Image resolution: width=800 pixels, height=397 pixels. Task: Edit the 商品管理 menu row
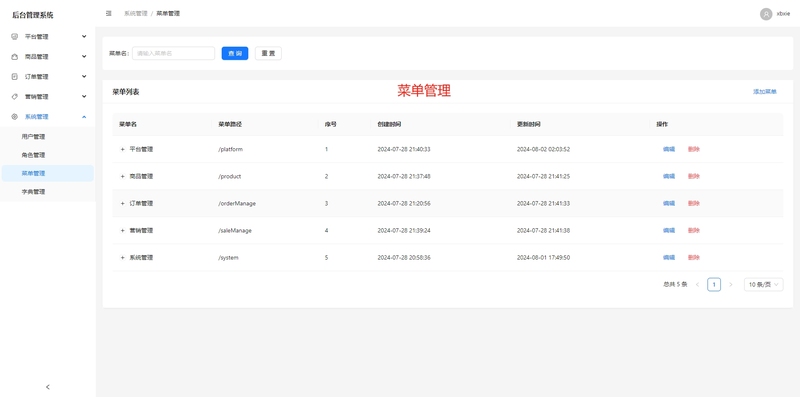point(669,177)
